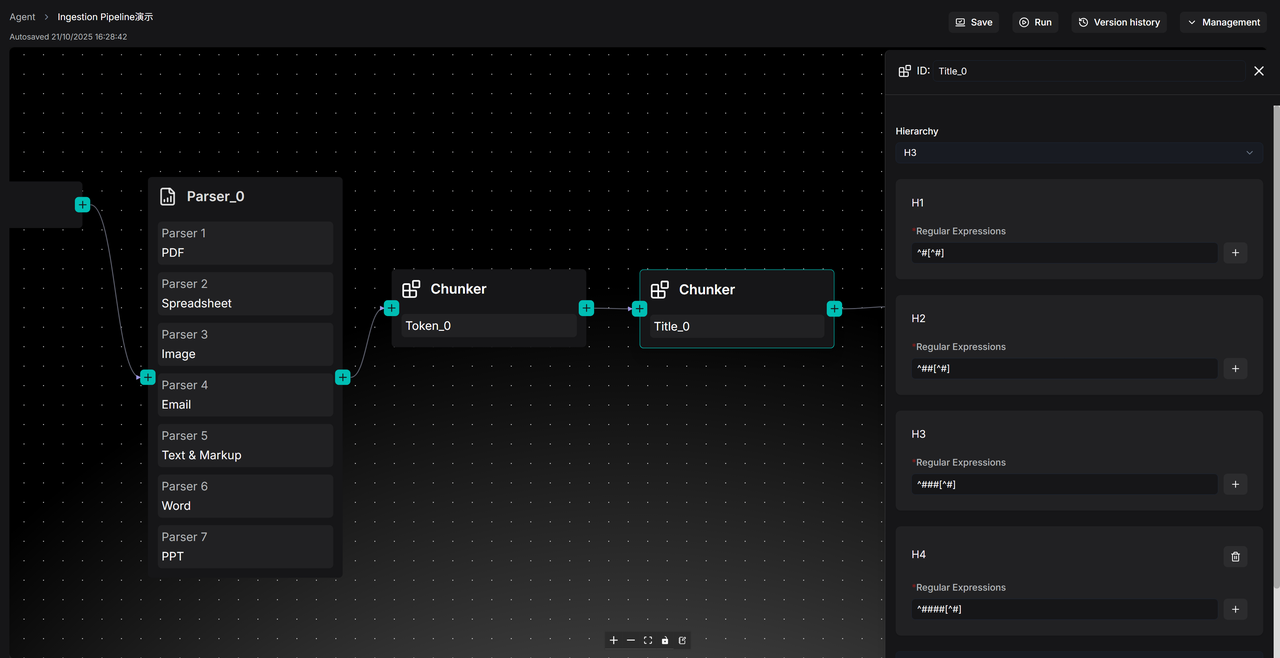Viewport: 1280px width, 658px height.
Task: Click the H1 regular expression input field
Action: tap(1064, 253)
